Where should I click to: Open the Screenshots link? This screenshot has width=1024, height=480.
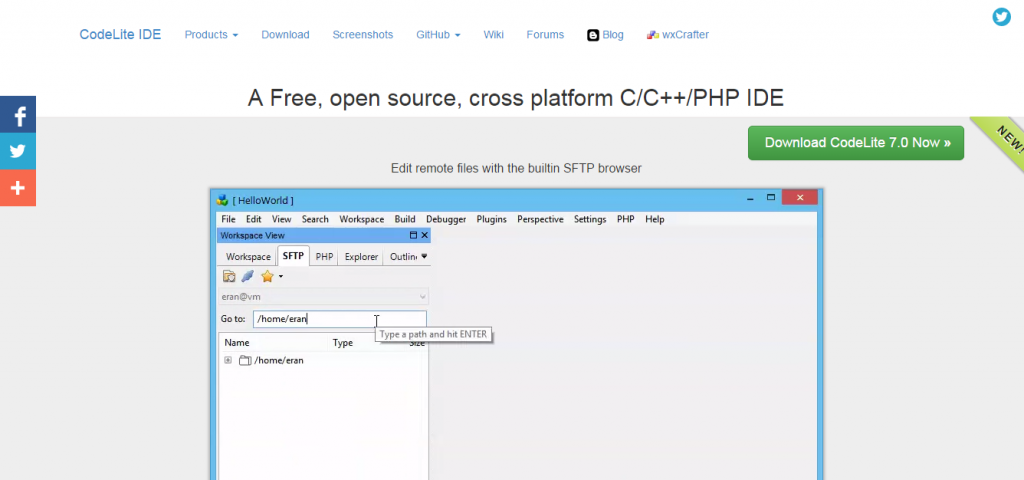tap(362, 35)
